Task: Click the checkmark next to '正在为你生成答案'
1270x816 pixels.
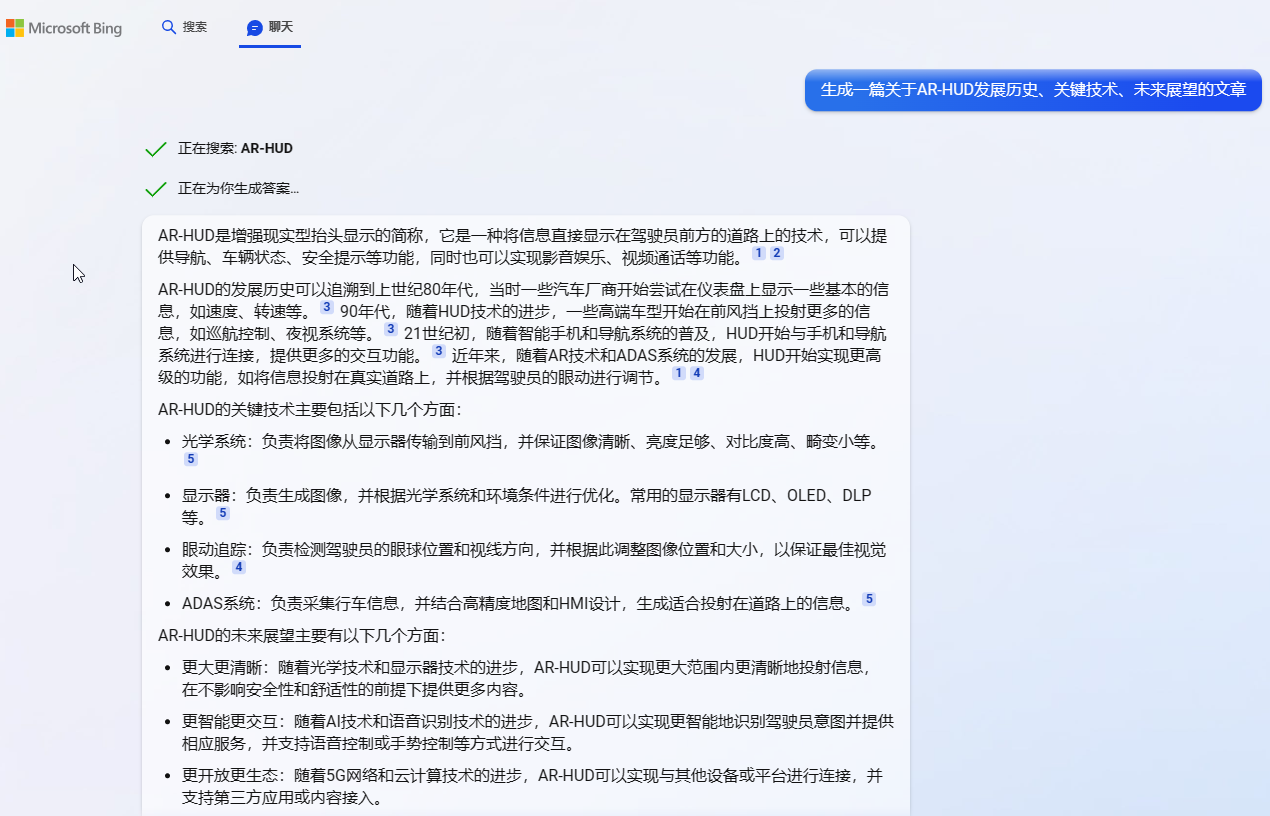Action: click(x=155, y=188)
